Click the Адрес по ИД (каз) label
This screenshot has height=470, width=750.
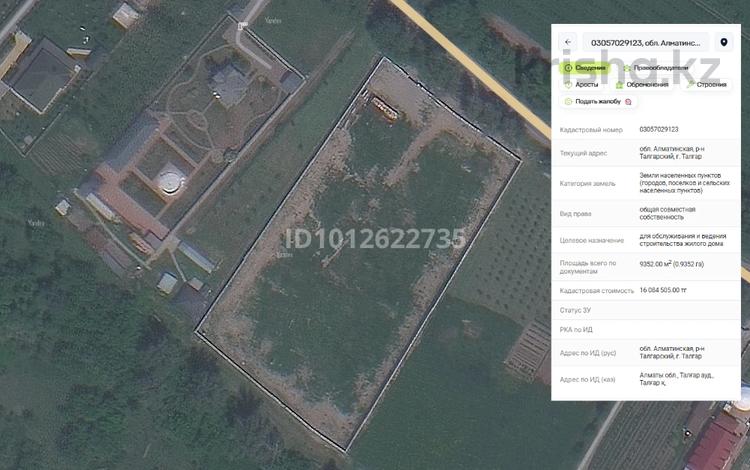[x=587, y=380]
